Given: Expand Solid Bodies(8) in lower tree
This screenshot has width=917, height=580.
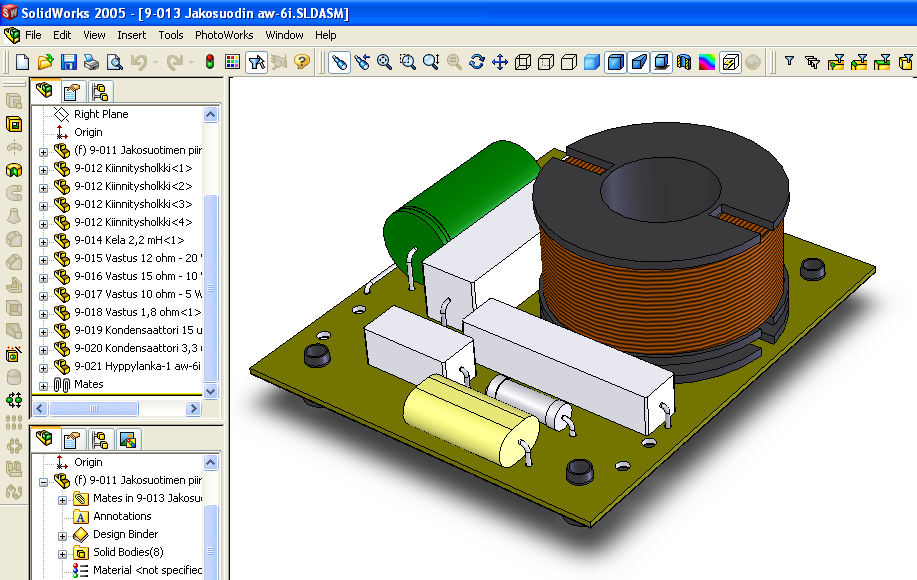Looking at the screenshot, I should (63, 554).
